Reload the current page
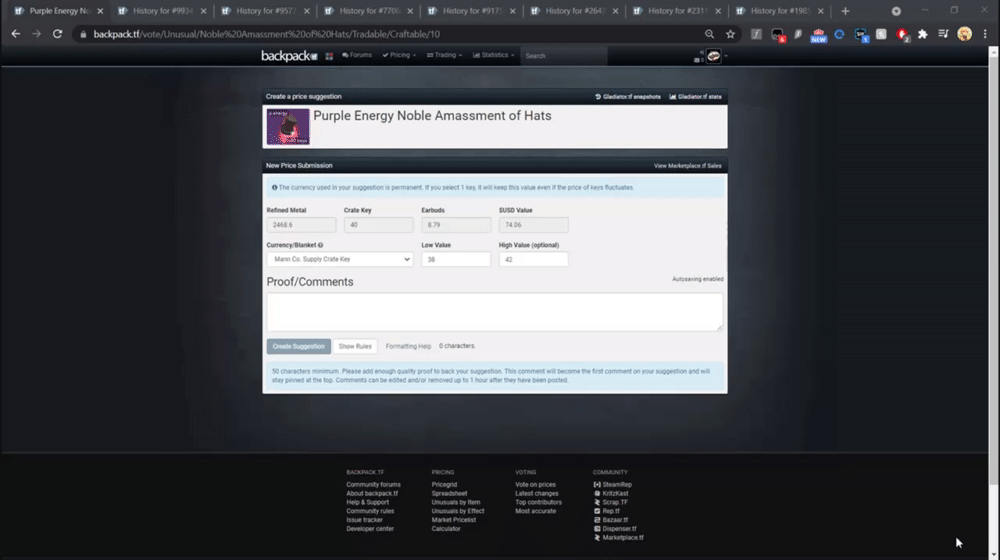Viewport: 1000px width, 560px height. coord(57,34)
